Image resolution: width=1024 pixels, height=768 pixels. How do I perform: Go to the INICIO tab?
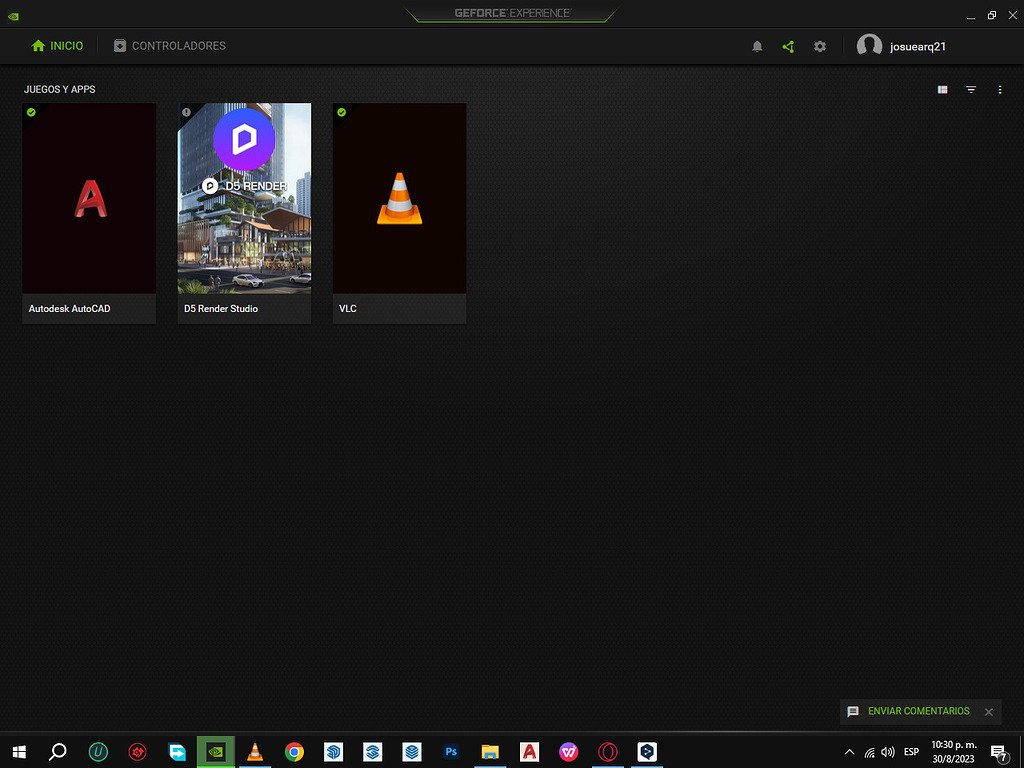tap(57, 46)
